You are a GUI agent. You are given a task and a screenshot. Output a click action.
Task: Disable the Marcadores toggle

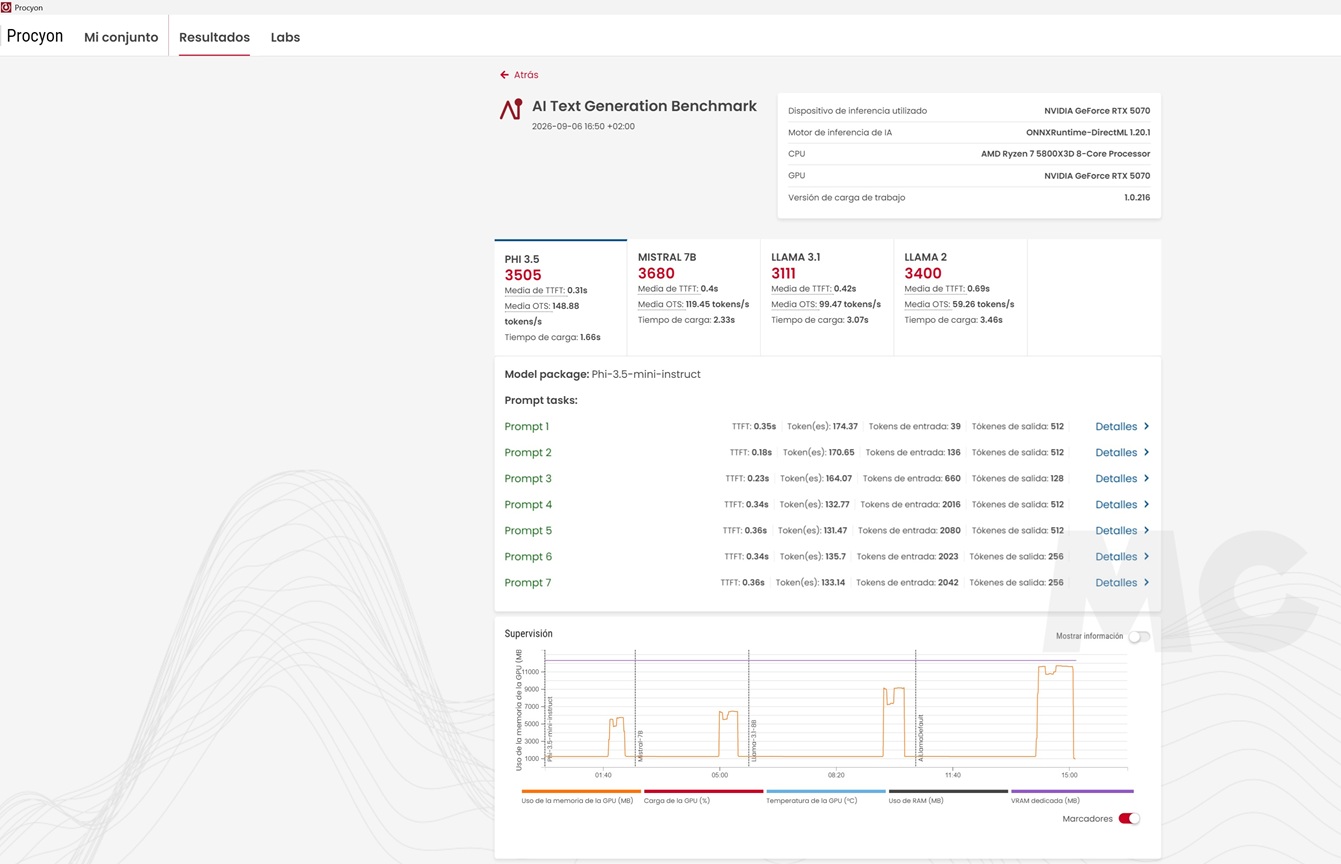point(1129,818)
